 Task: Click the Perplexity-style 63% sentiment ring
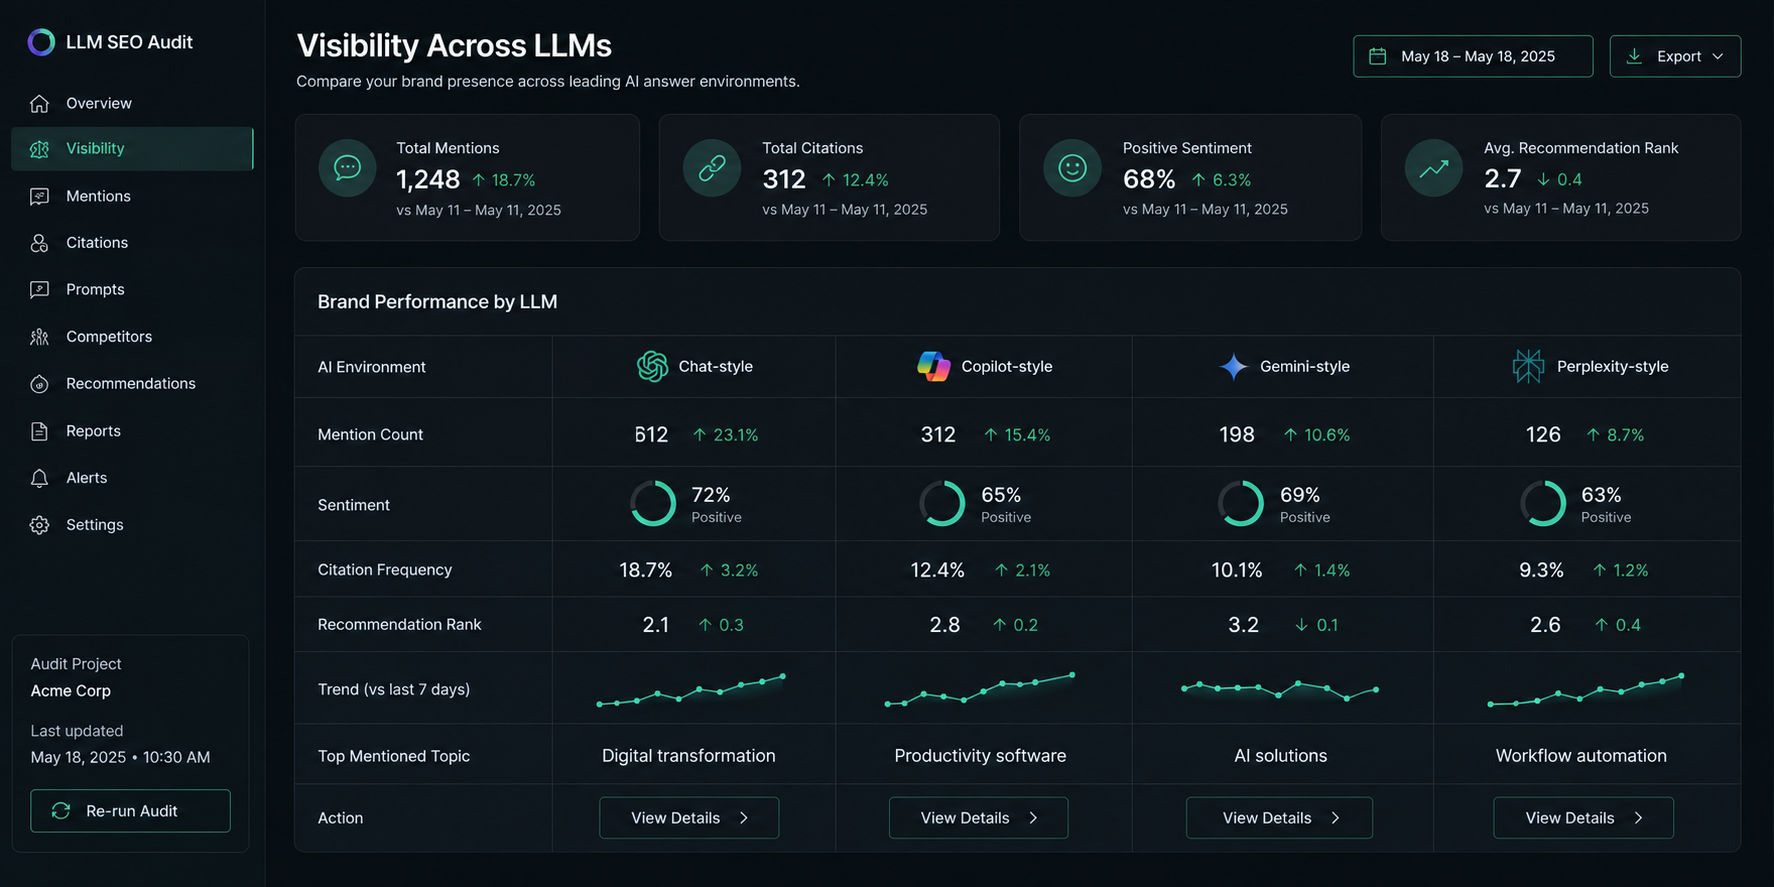(x=1543, y=503)
